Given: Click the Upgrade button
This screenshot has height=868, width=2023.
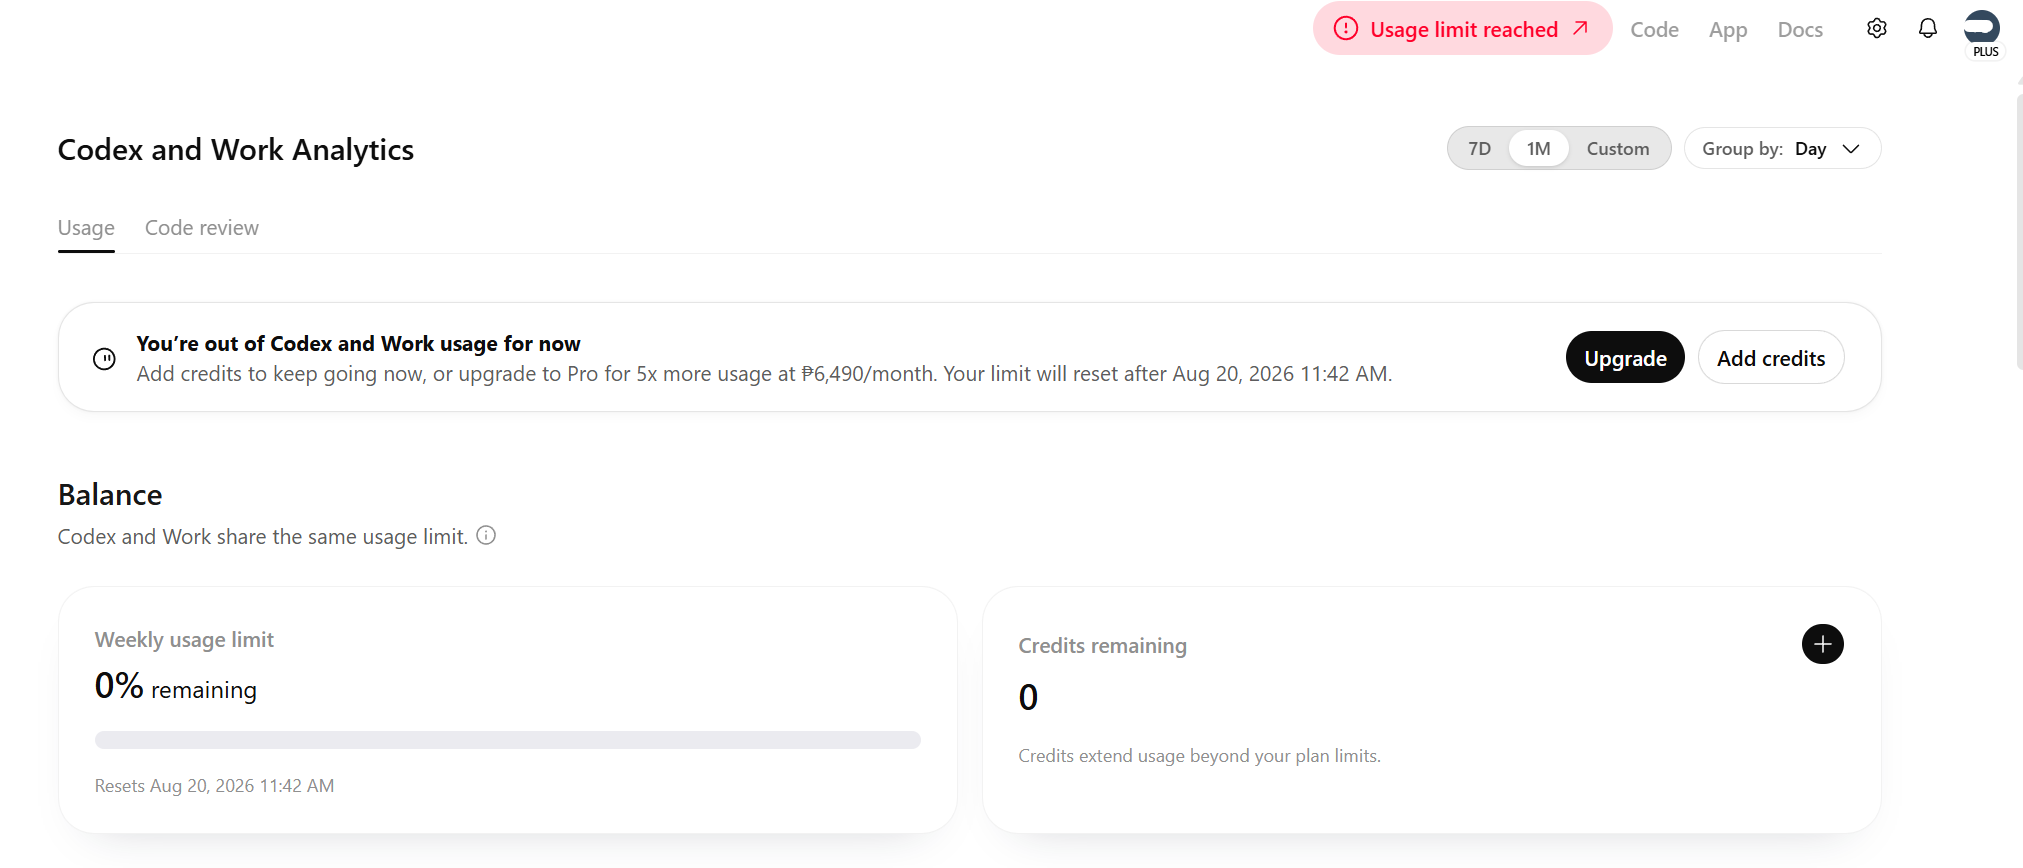Looking at the screenshot, I should coord(1625,357).
